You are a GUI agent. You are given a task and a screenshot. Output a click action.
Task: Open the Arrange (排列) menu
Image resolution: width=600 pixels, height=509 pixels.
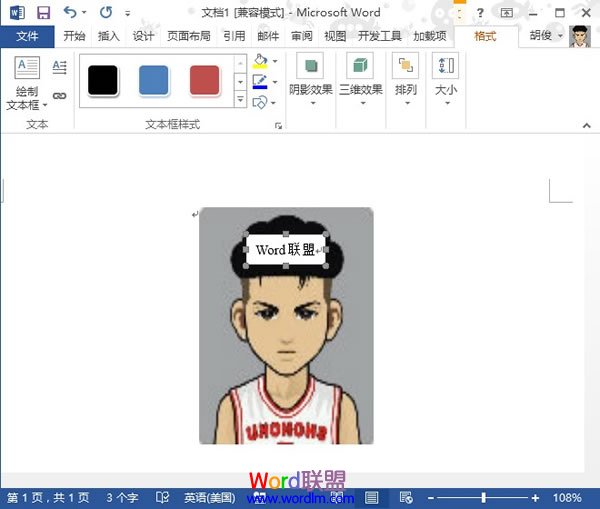point(405,81)
